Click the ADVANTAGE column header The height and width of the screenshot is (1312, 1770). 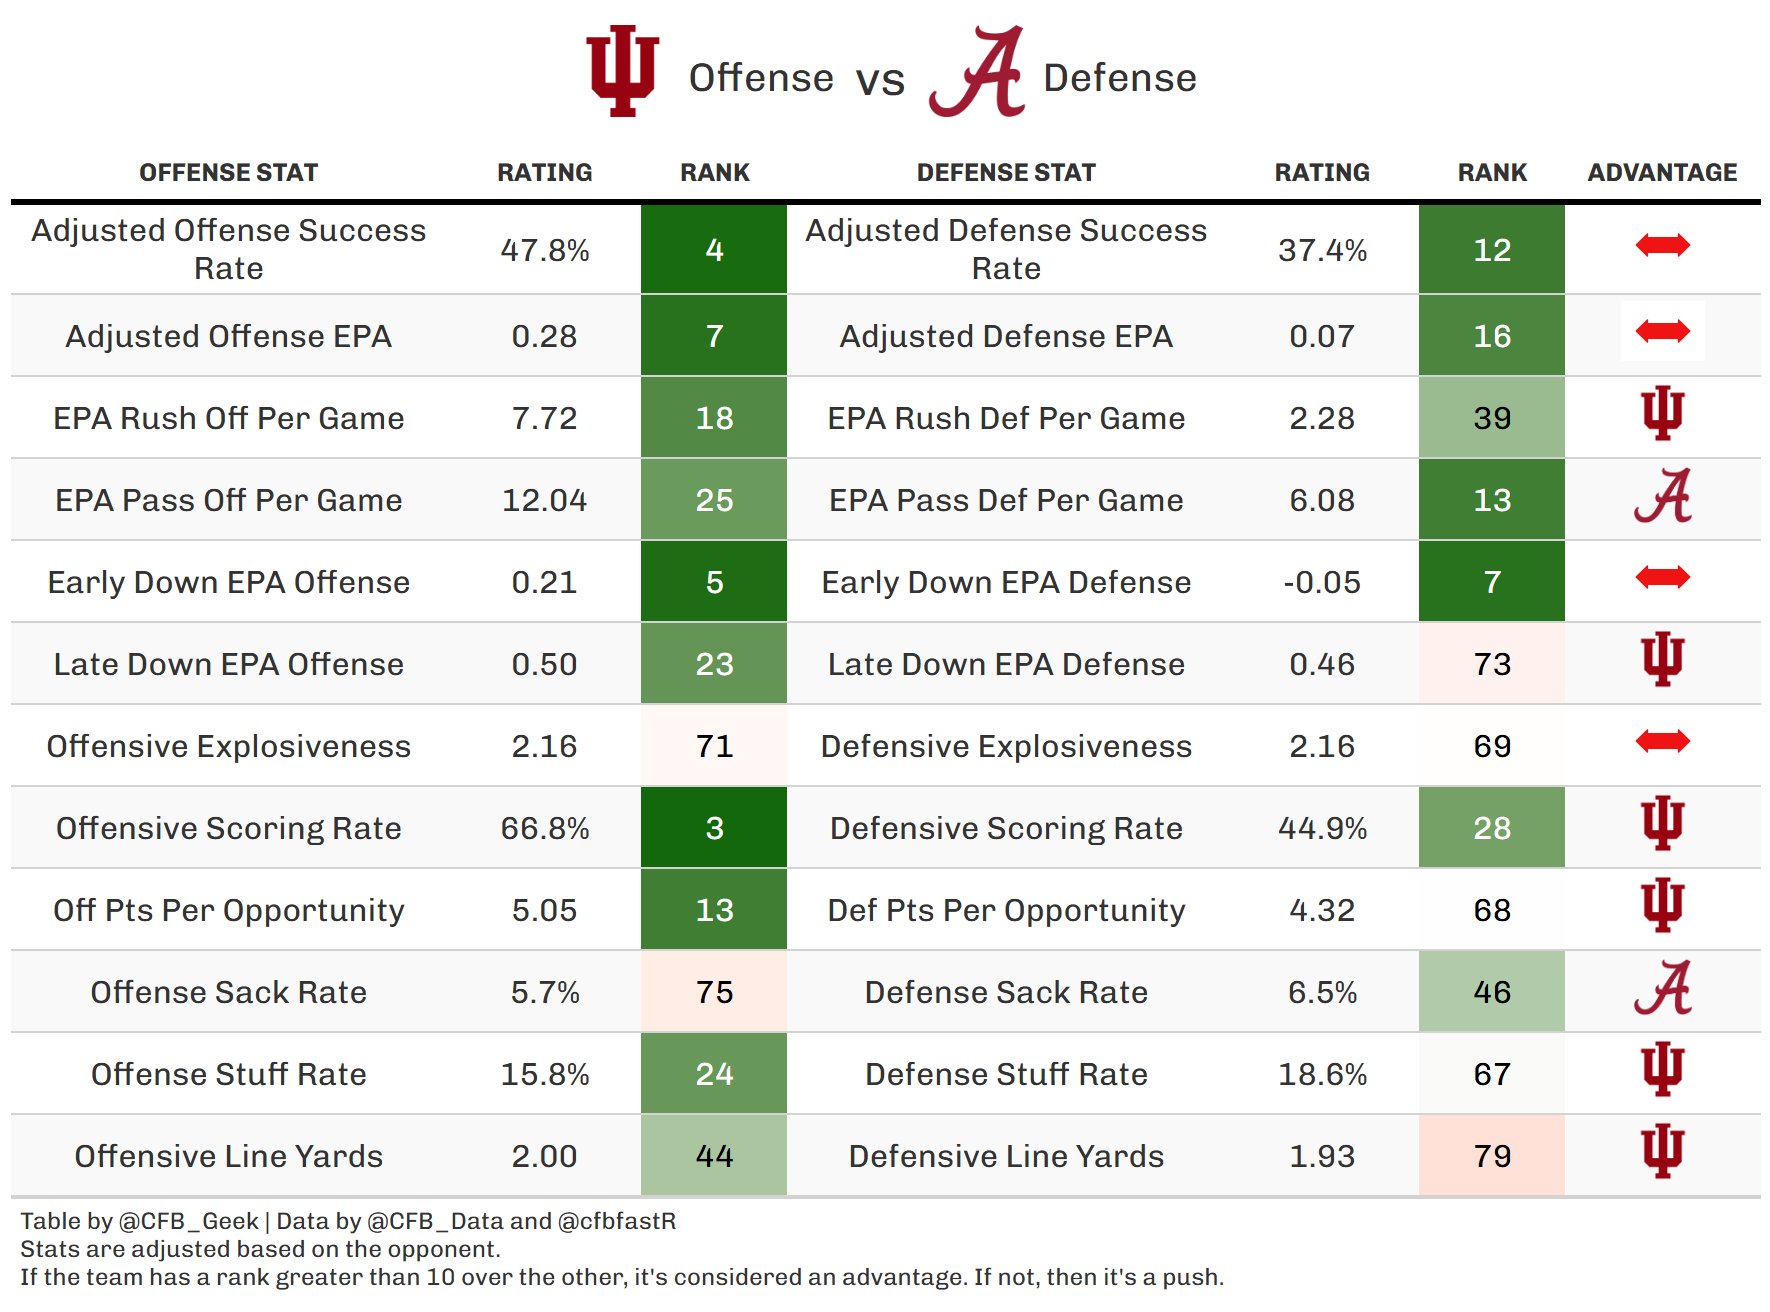[1662, 173]
